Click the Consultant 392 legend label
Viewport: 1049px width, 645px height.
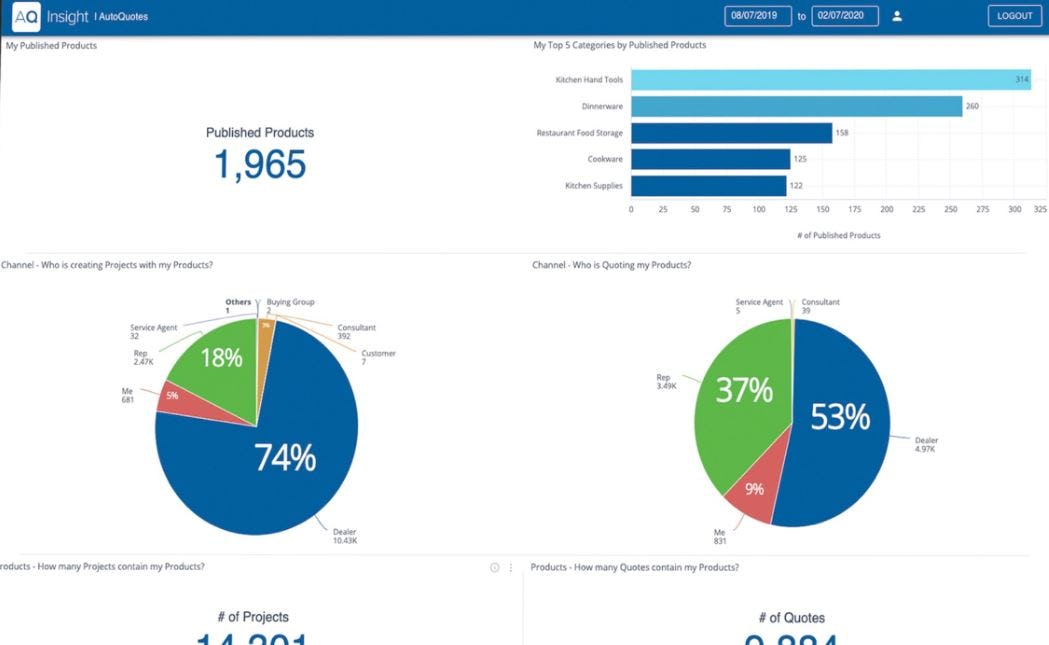point(355,331)
